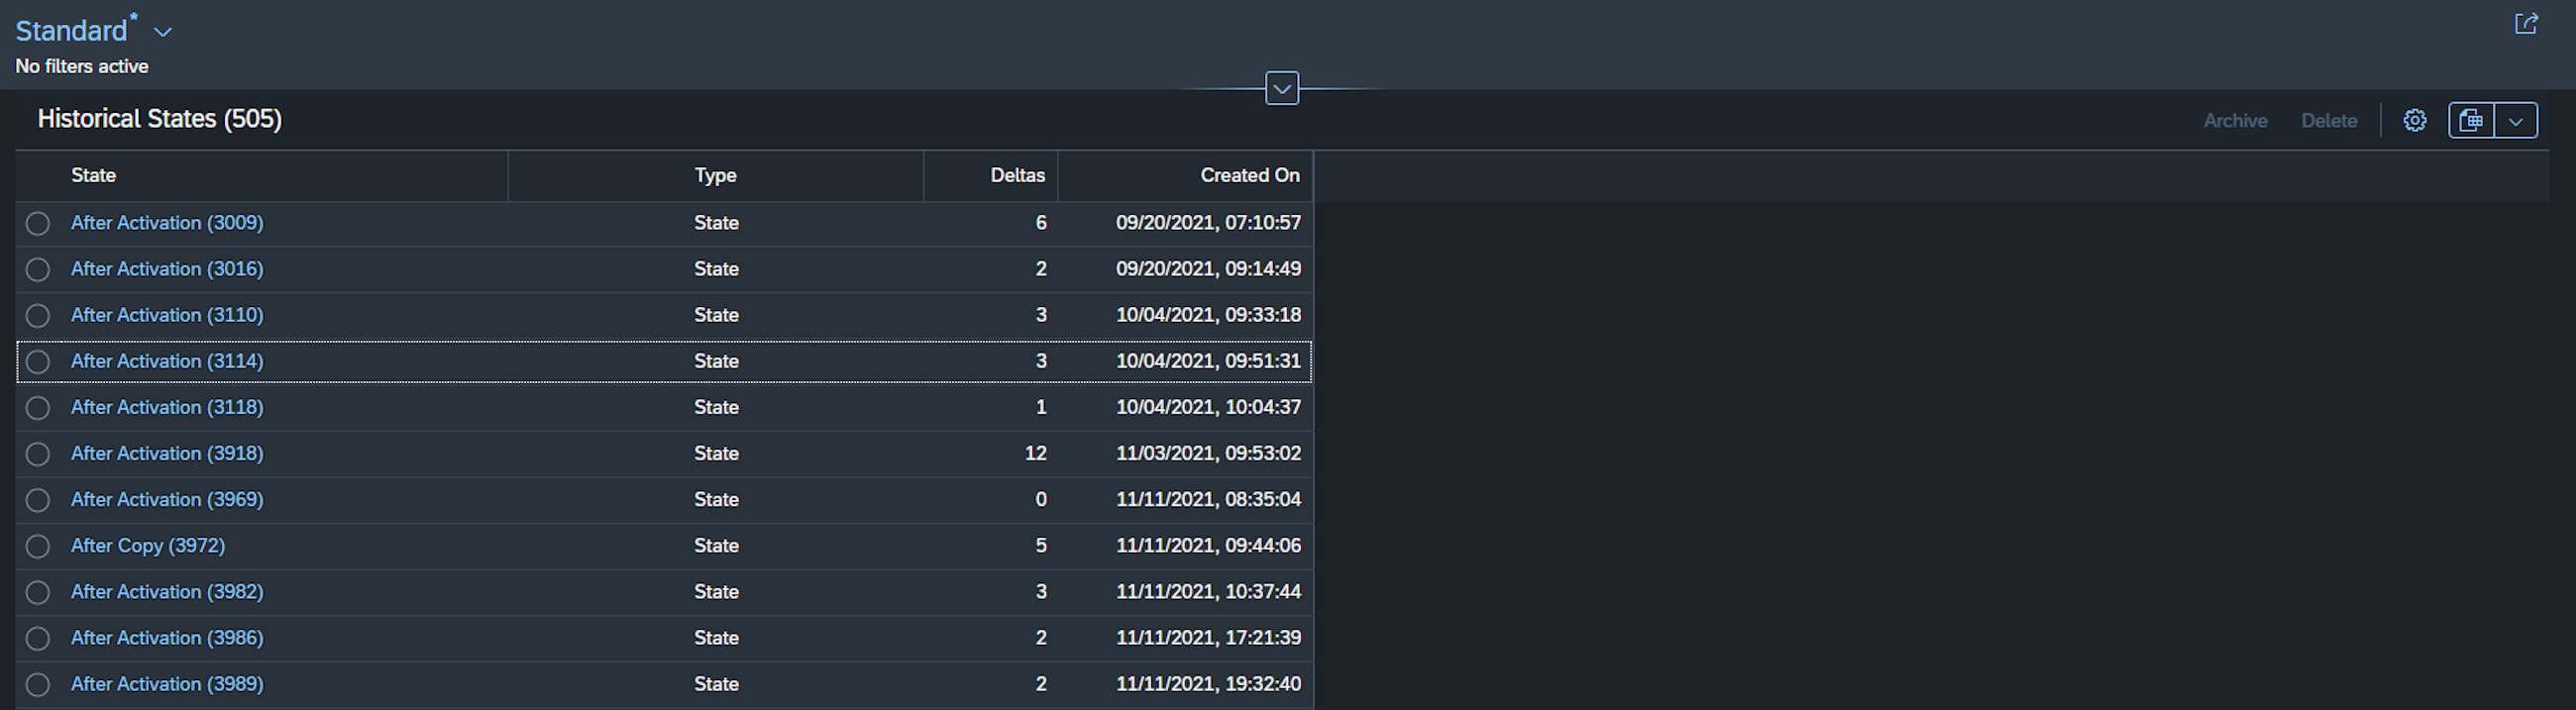The width and height of the screenshot is (2576, 710).
Task: Select radio button for After Activation (3989)
Action: click(38, 684)
